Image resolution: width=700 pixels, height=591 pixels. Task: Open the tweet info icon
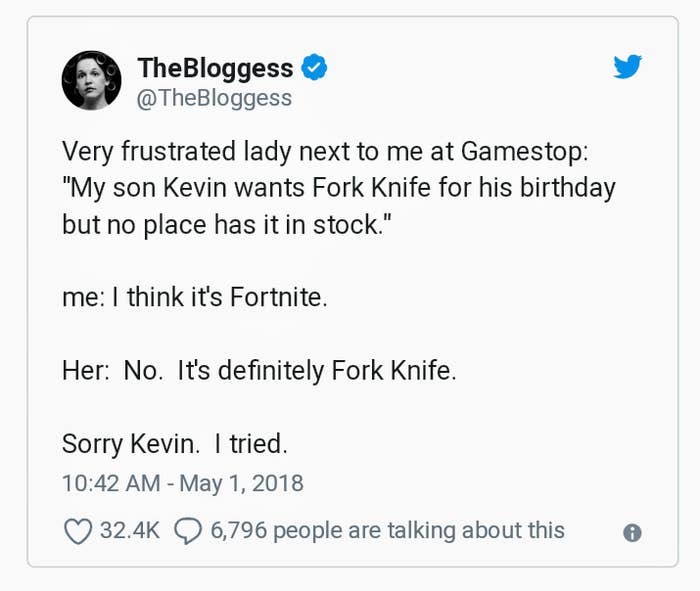point(632,533)
